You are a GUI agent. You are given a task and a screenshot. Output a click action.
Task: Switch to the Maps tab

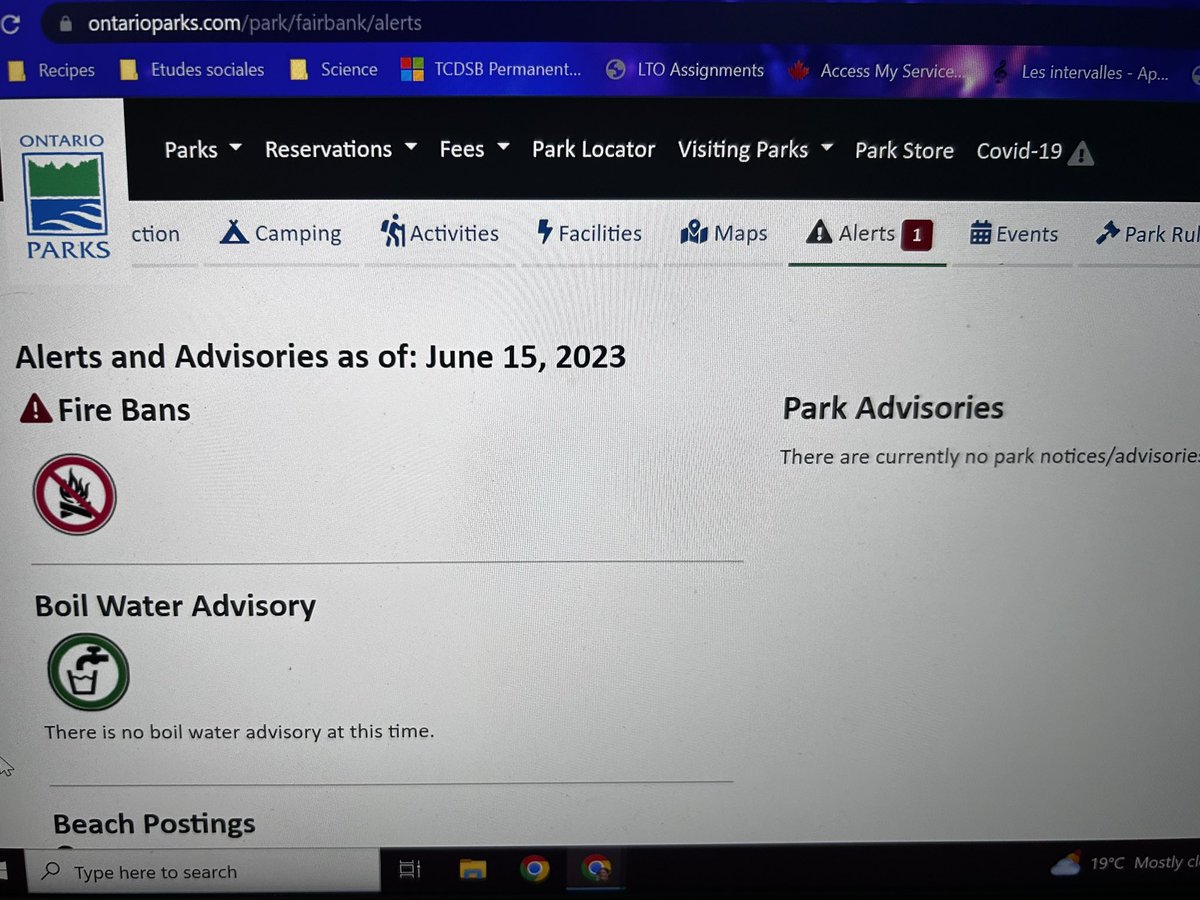724,233
